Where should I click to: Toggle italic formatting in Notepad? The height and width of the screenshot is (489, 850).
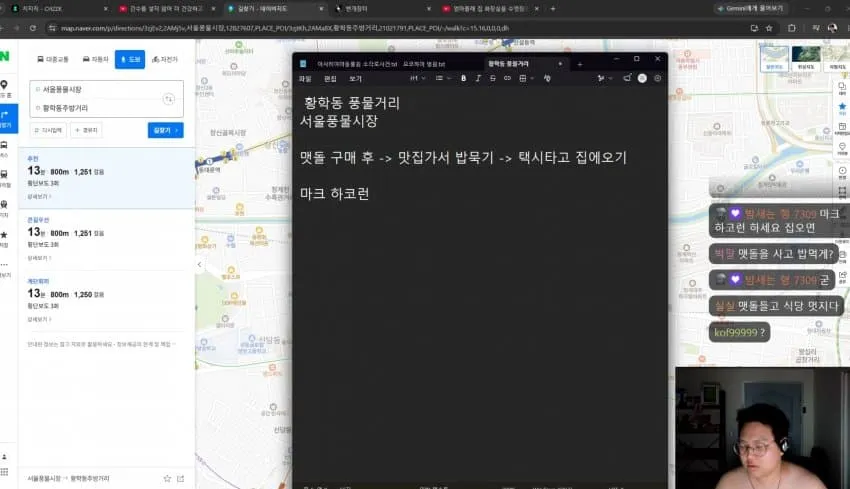[478, 78]
